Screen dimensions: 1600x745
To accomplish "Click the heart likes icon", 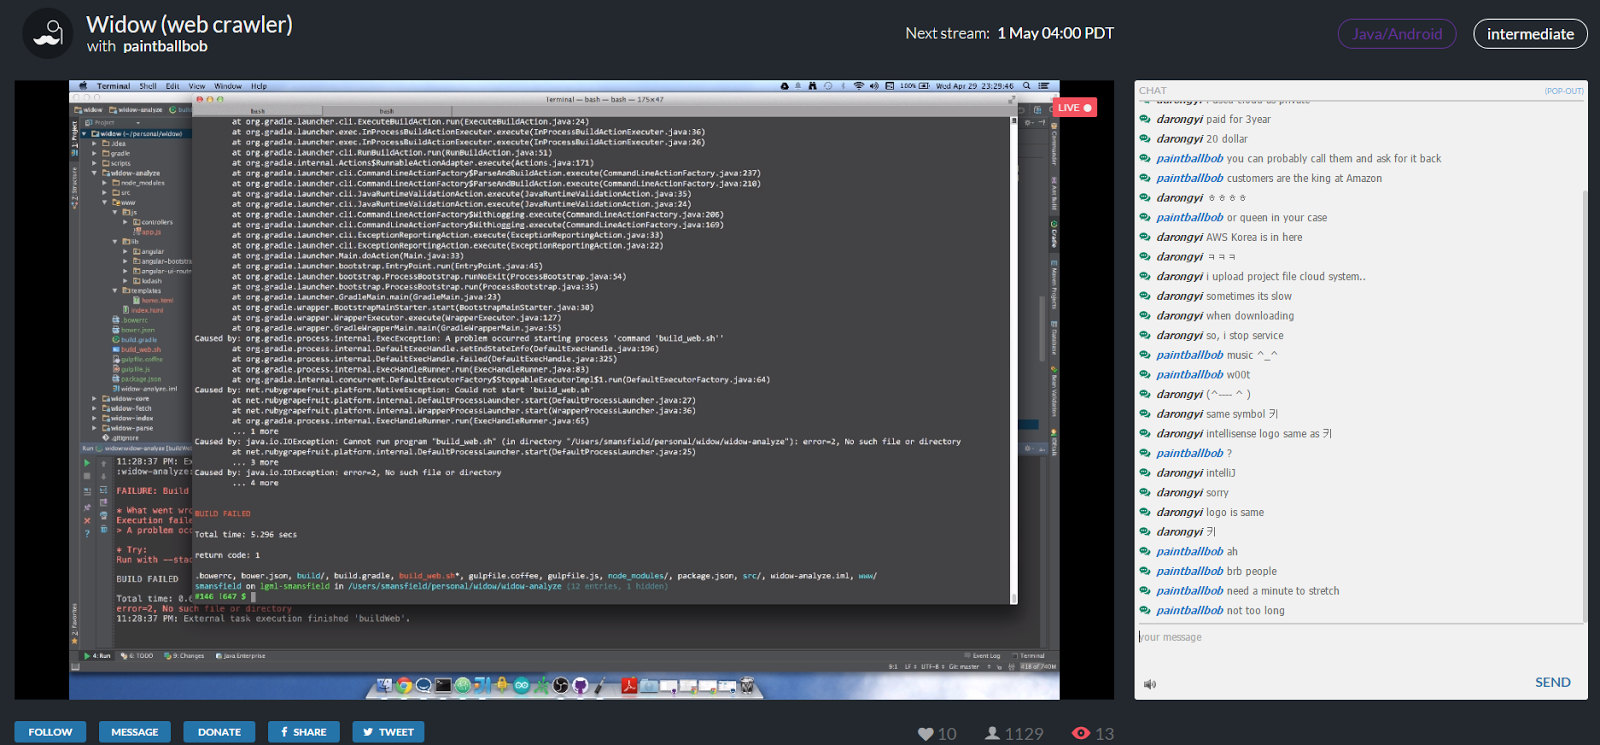I will tap(926, 734).
